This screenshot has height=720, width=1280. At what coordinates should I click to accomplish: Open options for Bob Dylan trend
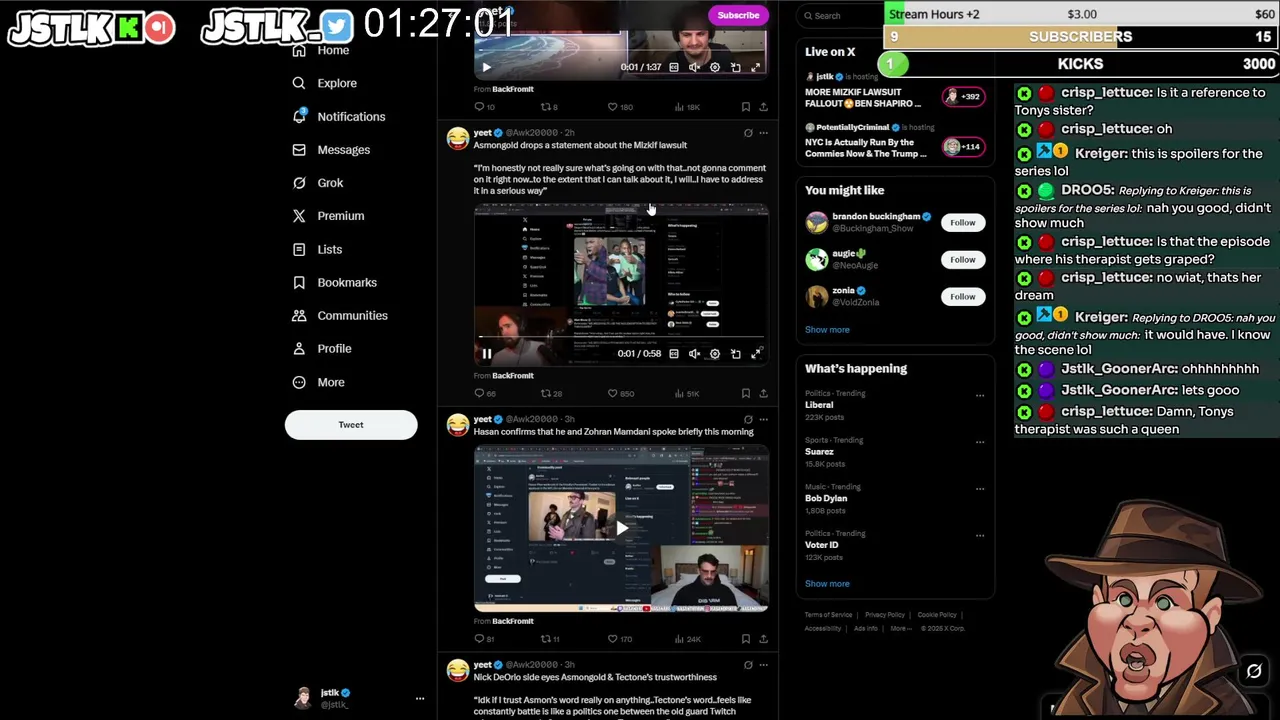coord(980,489)
